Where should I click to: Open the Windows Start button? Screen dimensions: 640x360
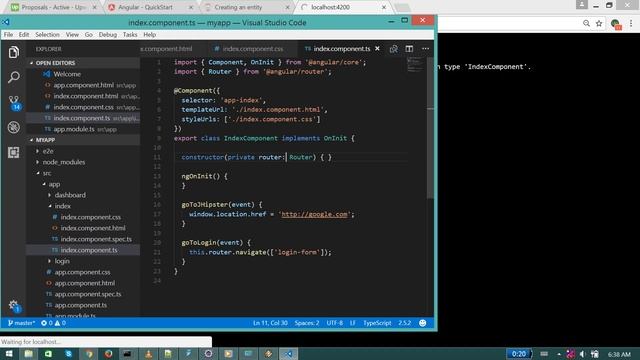(9, 353)
